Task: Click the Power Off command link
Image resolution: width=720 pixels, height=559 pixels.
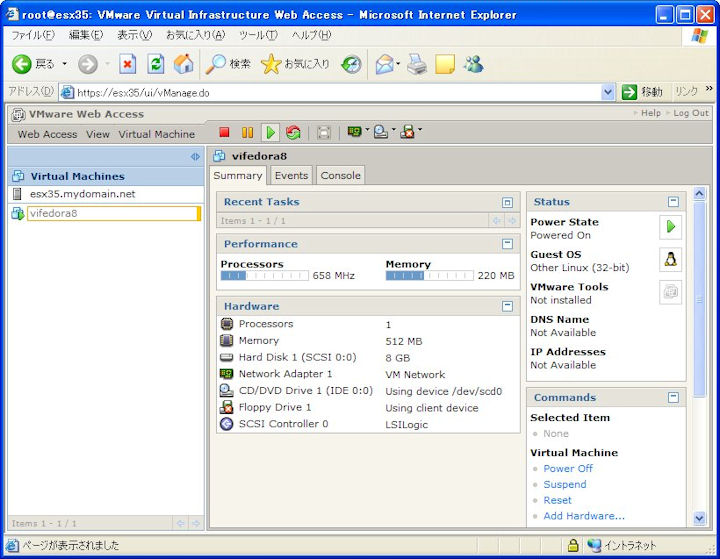Action: [568, 469]
